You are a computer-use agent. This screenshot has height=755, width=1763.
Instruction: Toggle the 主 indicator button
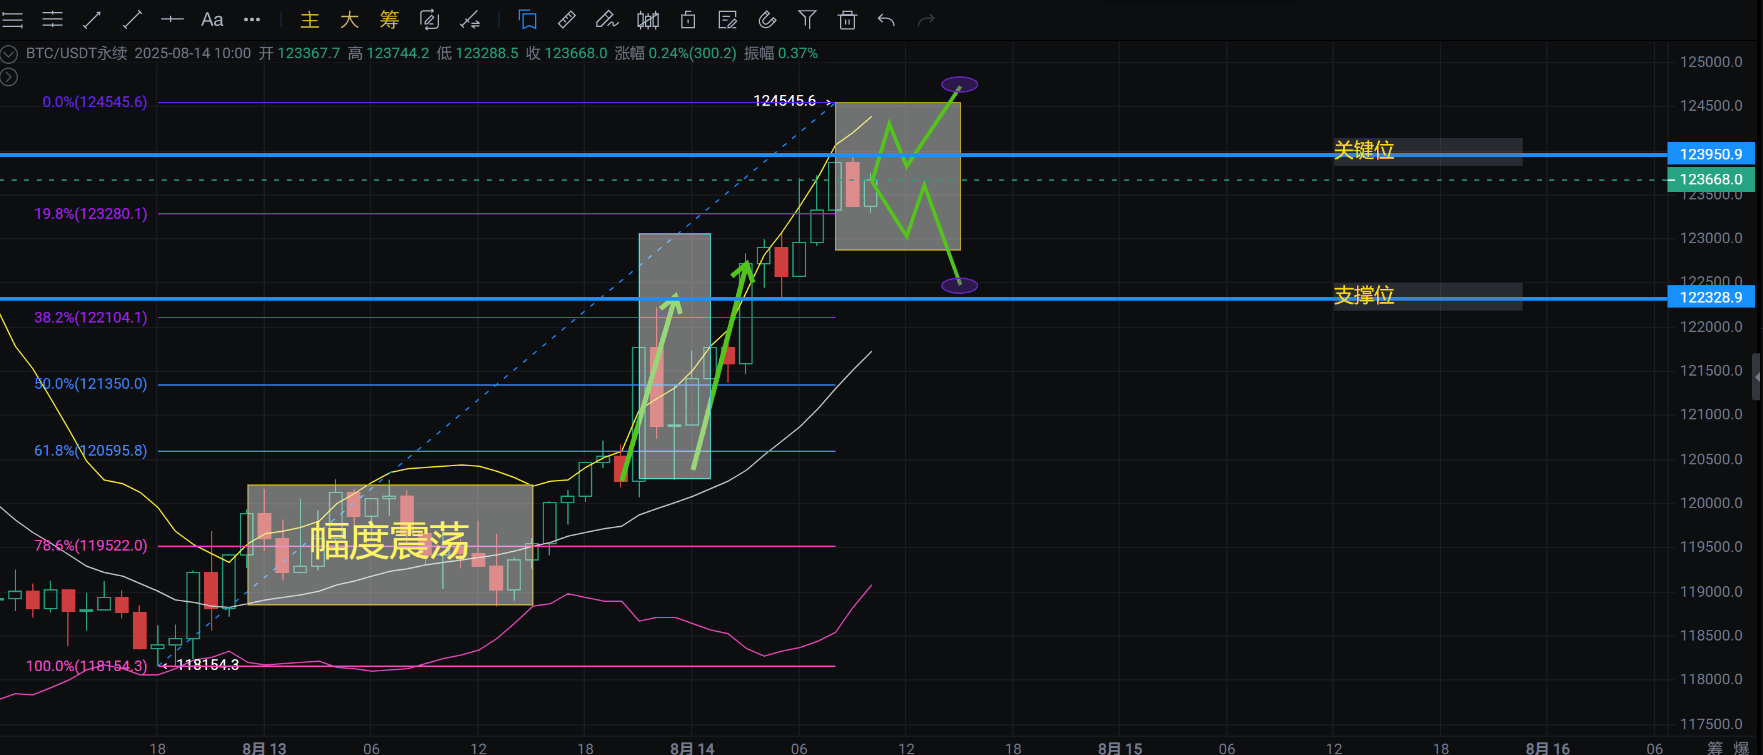310,19
